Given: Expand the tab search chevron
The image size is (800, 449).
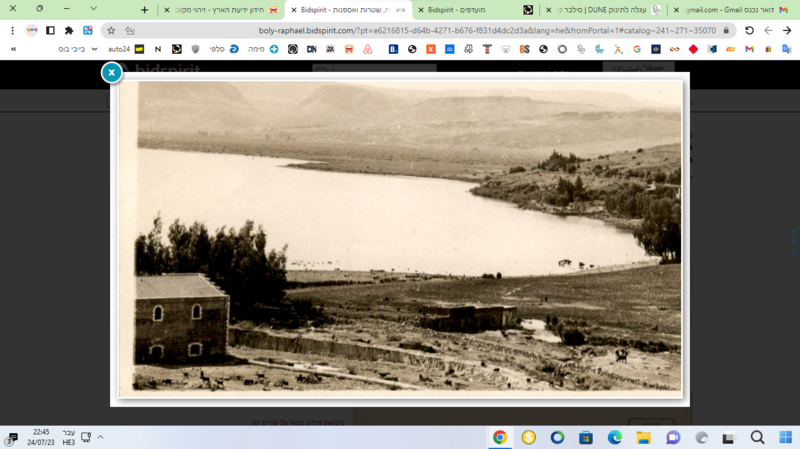Looking at the screenshot, I should [93, 9].
